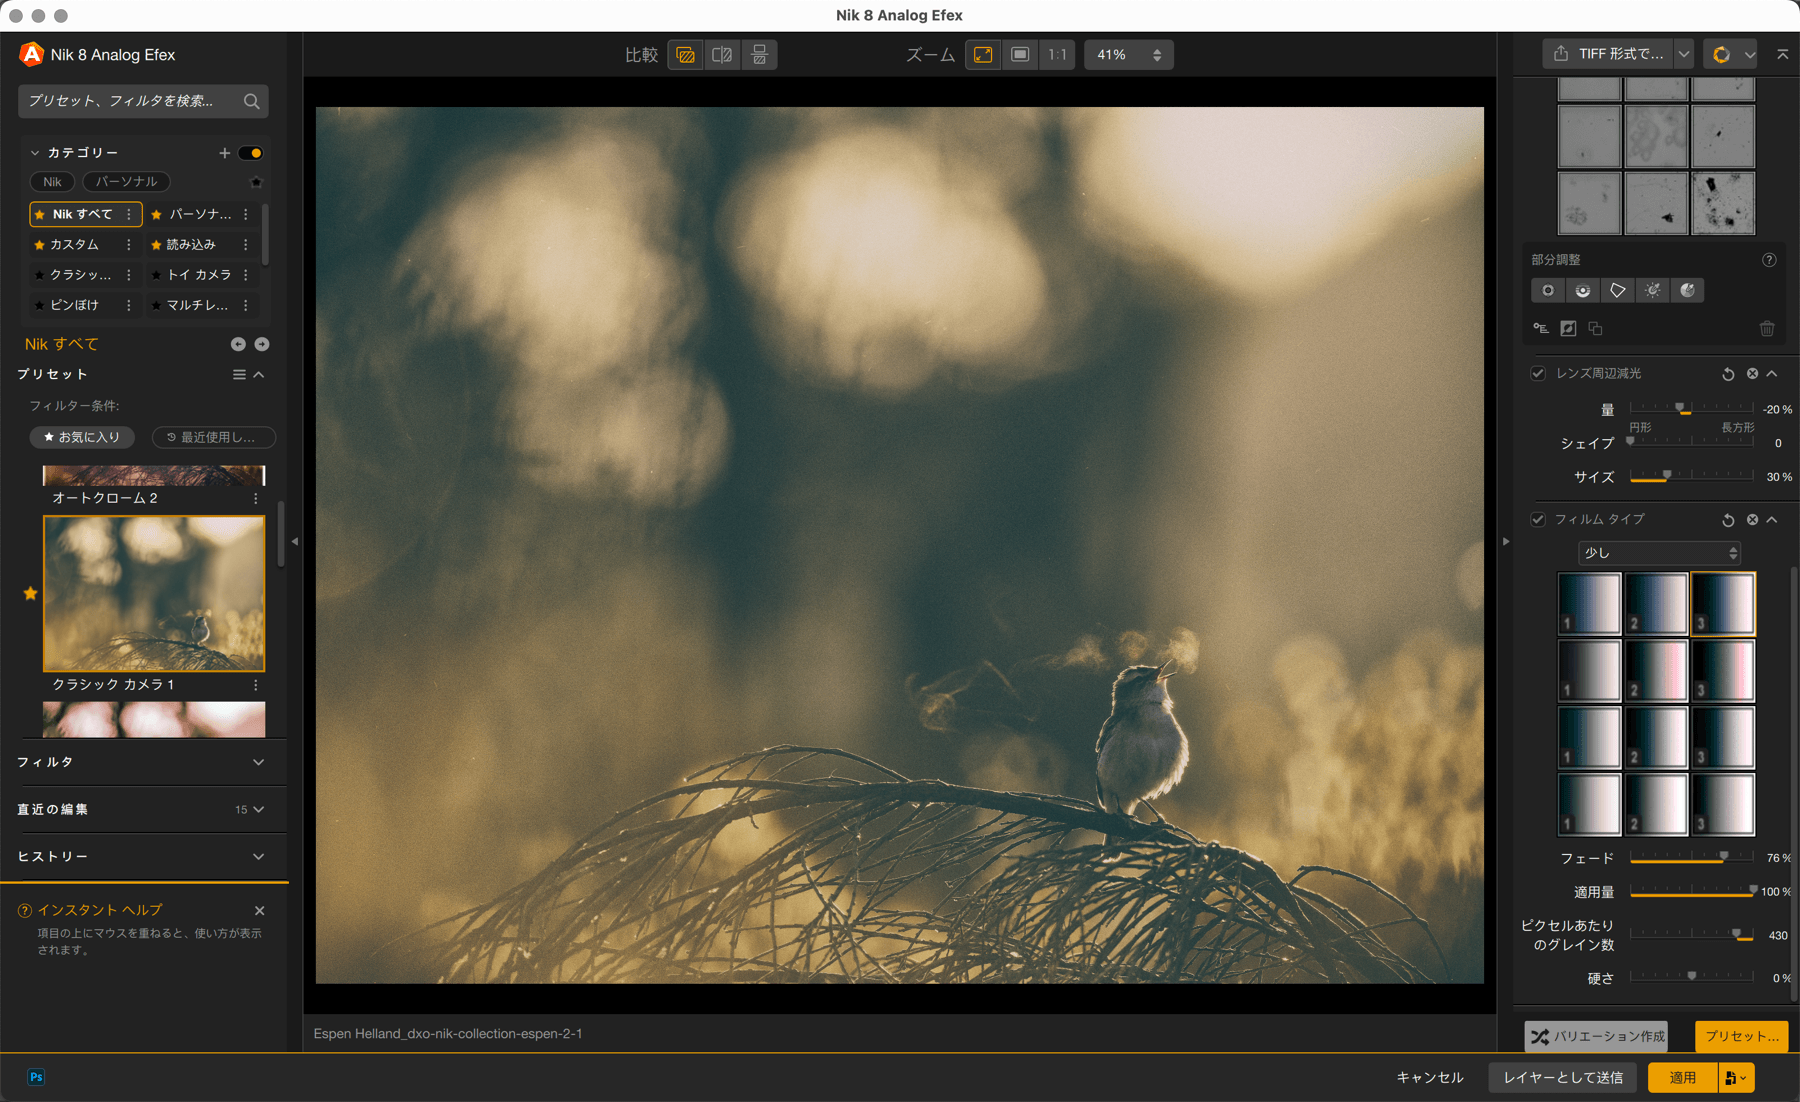Click the trash icon in 部分調整
The height and width of the screenshot is (1102, 1800).
tap(1767, 328)
